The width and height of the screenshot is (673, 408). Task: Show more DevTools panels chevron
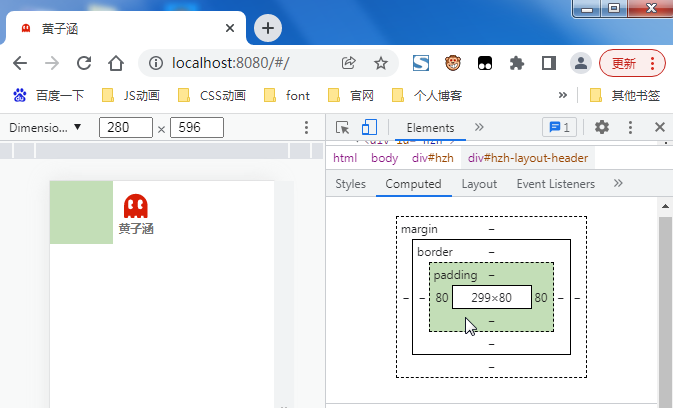coord(479,127)
